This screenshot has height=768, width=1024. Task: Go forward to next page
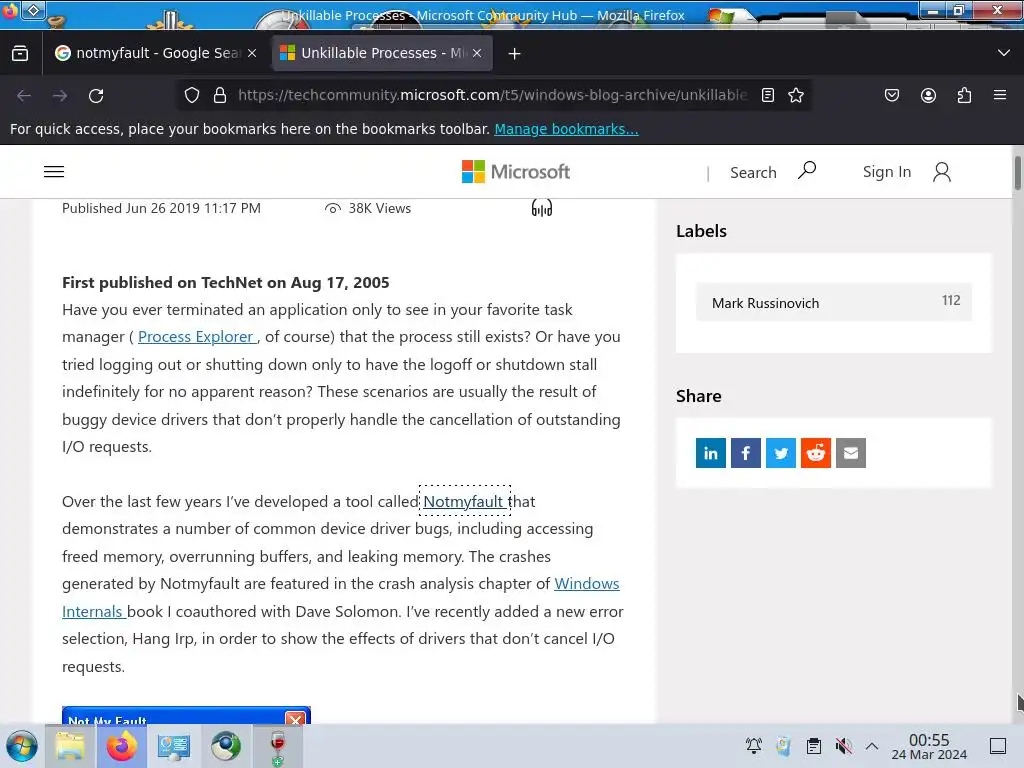(x=60, y=95)
